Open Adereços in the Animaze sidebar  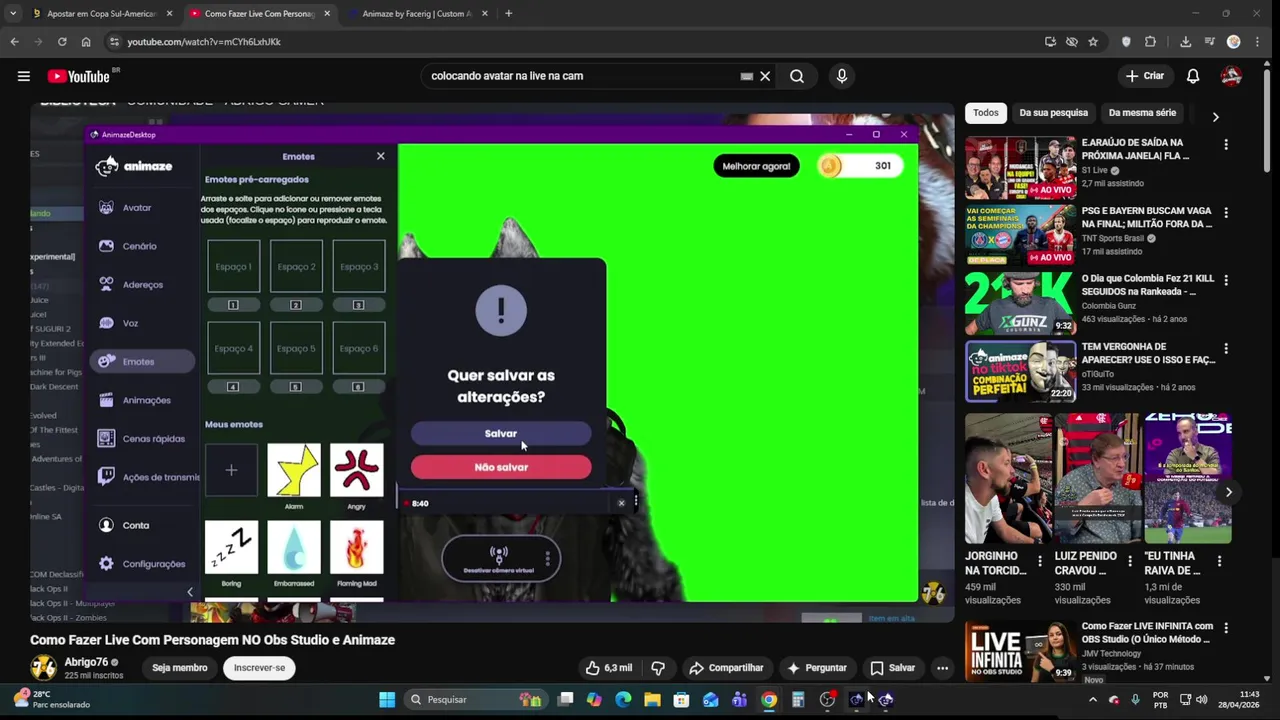click(x=142, y=285)
